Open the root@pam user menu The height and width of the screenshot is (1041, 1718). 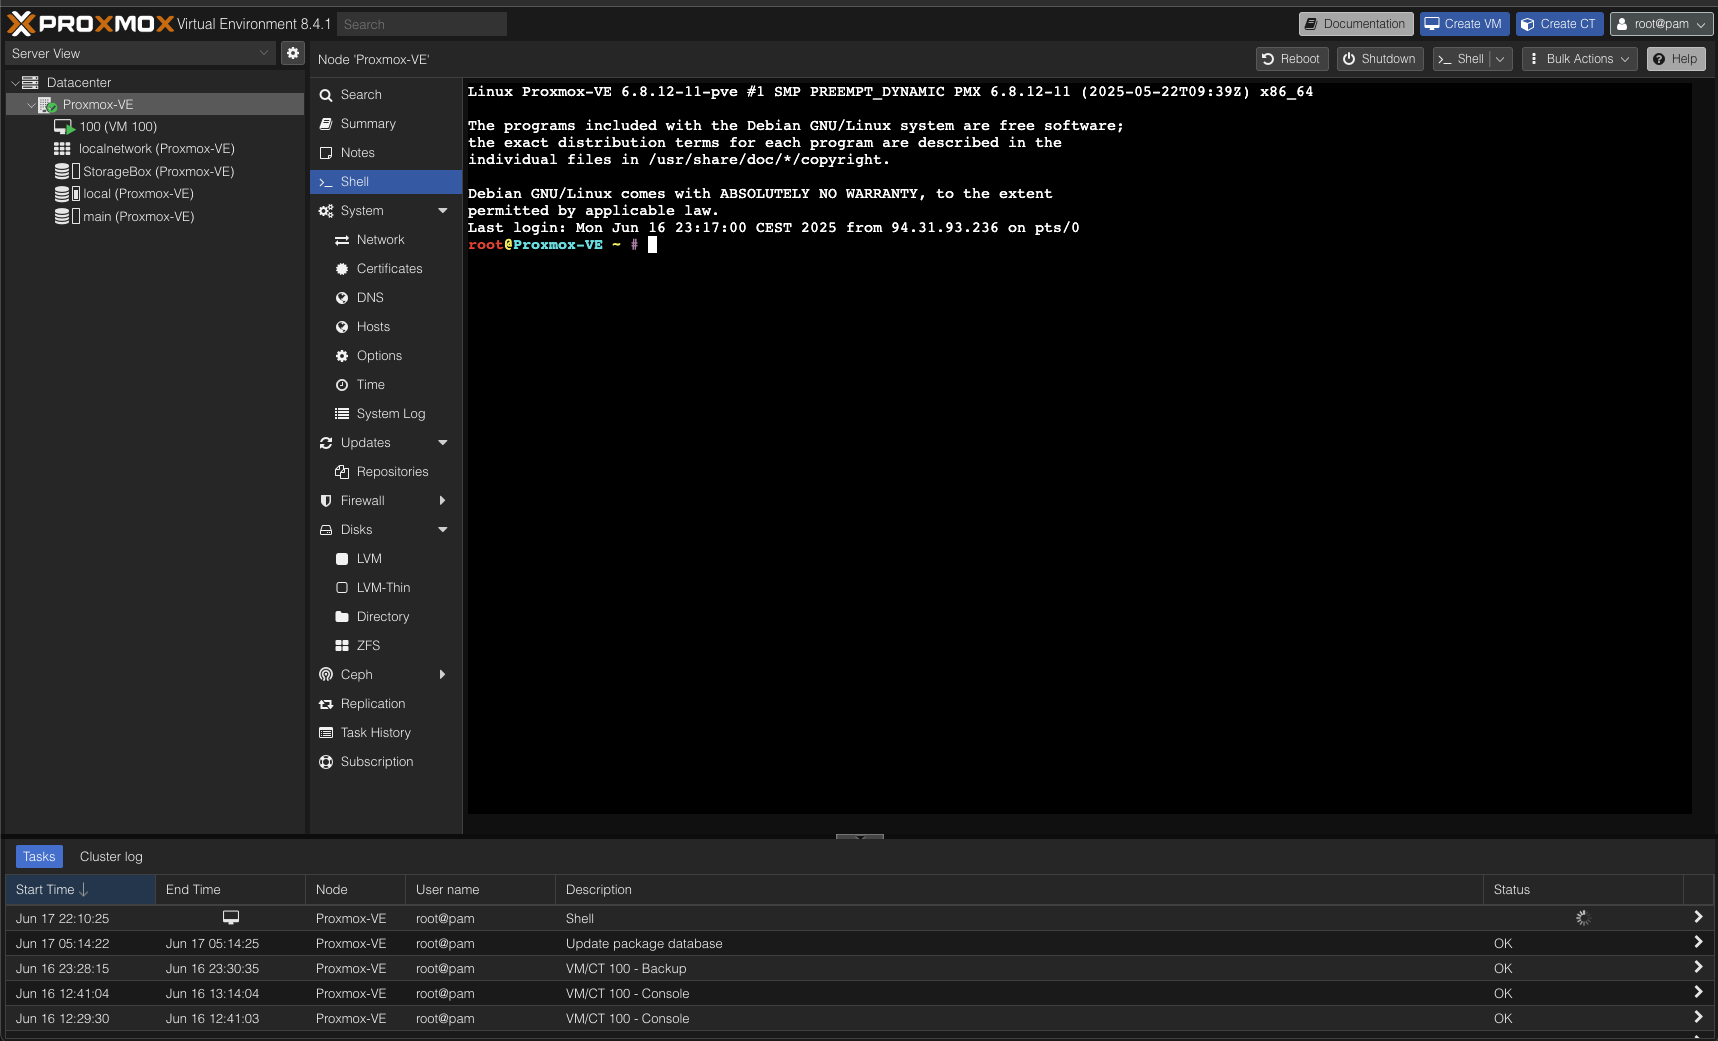(x=1661, y=24)
